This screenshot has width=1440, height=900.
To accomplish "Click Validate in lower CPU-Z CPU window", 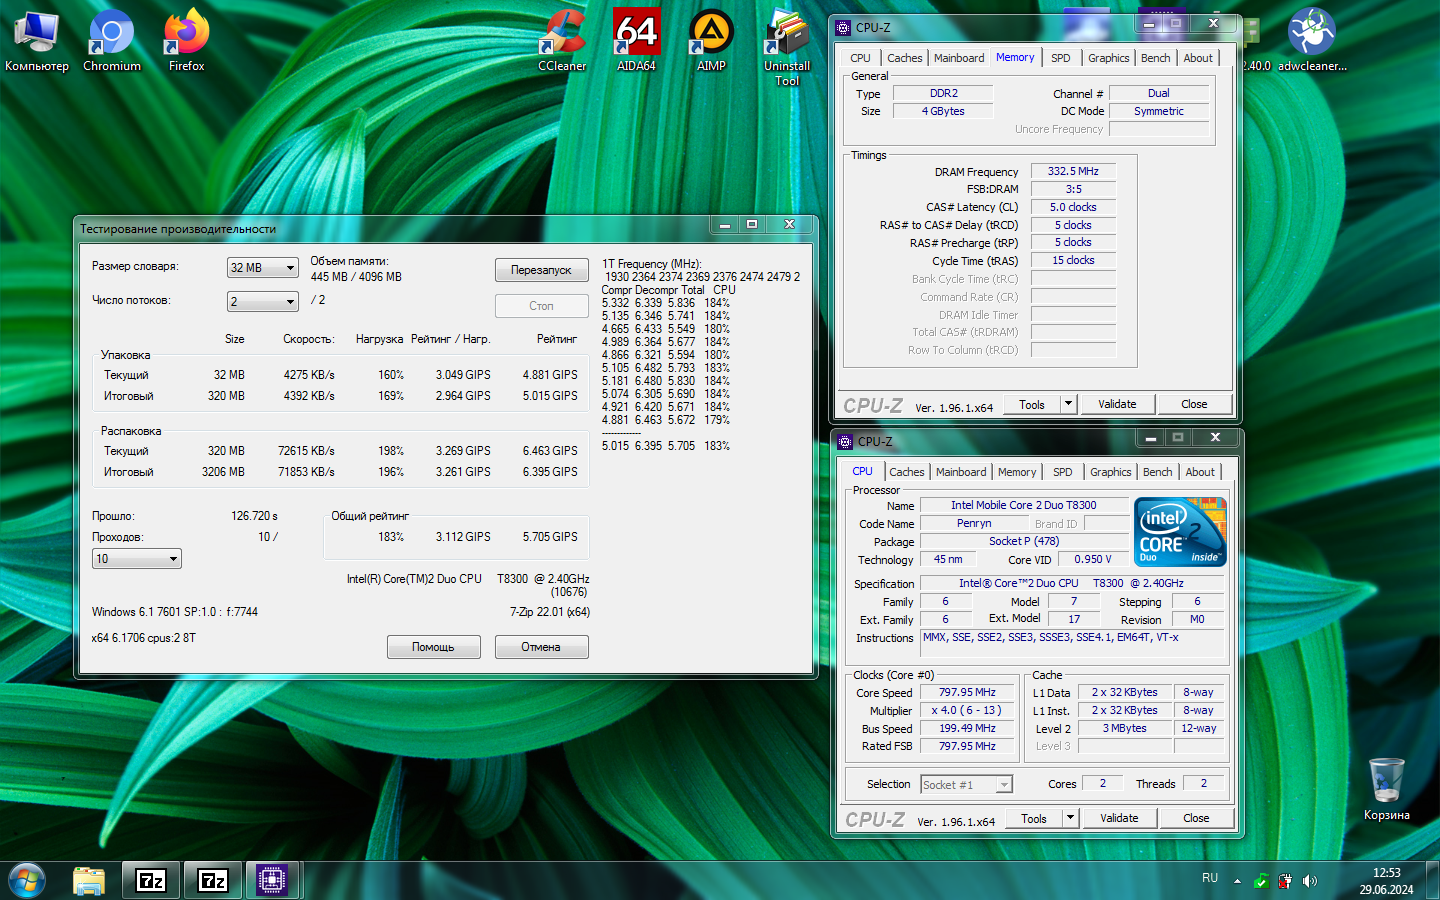I will point(1119,818).
